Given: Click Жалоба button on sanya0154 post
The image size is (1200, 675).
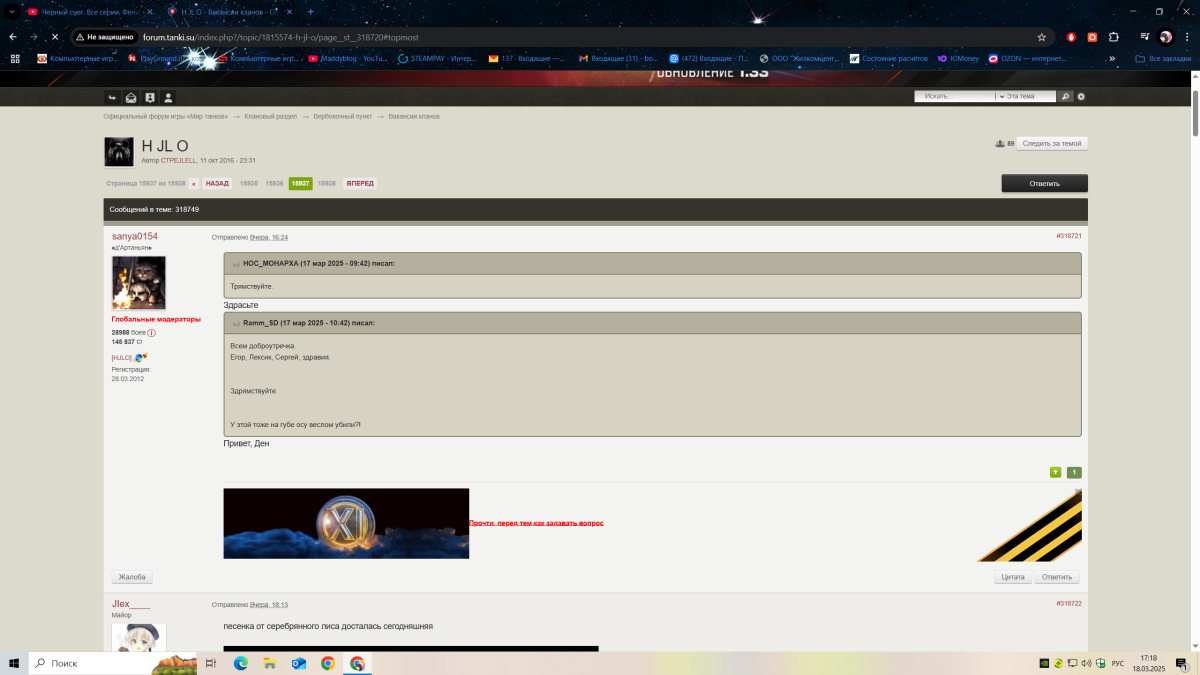Looking at the screenshot, I should (x=132, y=577).
